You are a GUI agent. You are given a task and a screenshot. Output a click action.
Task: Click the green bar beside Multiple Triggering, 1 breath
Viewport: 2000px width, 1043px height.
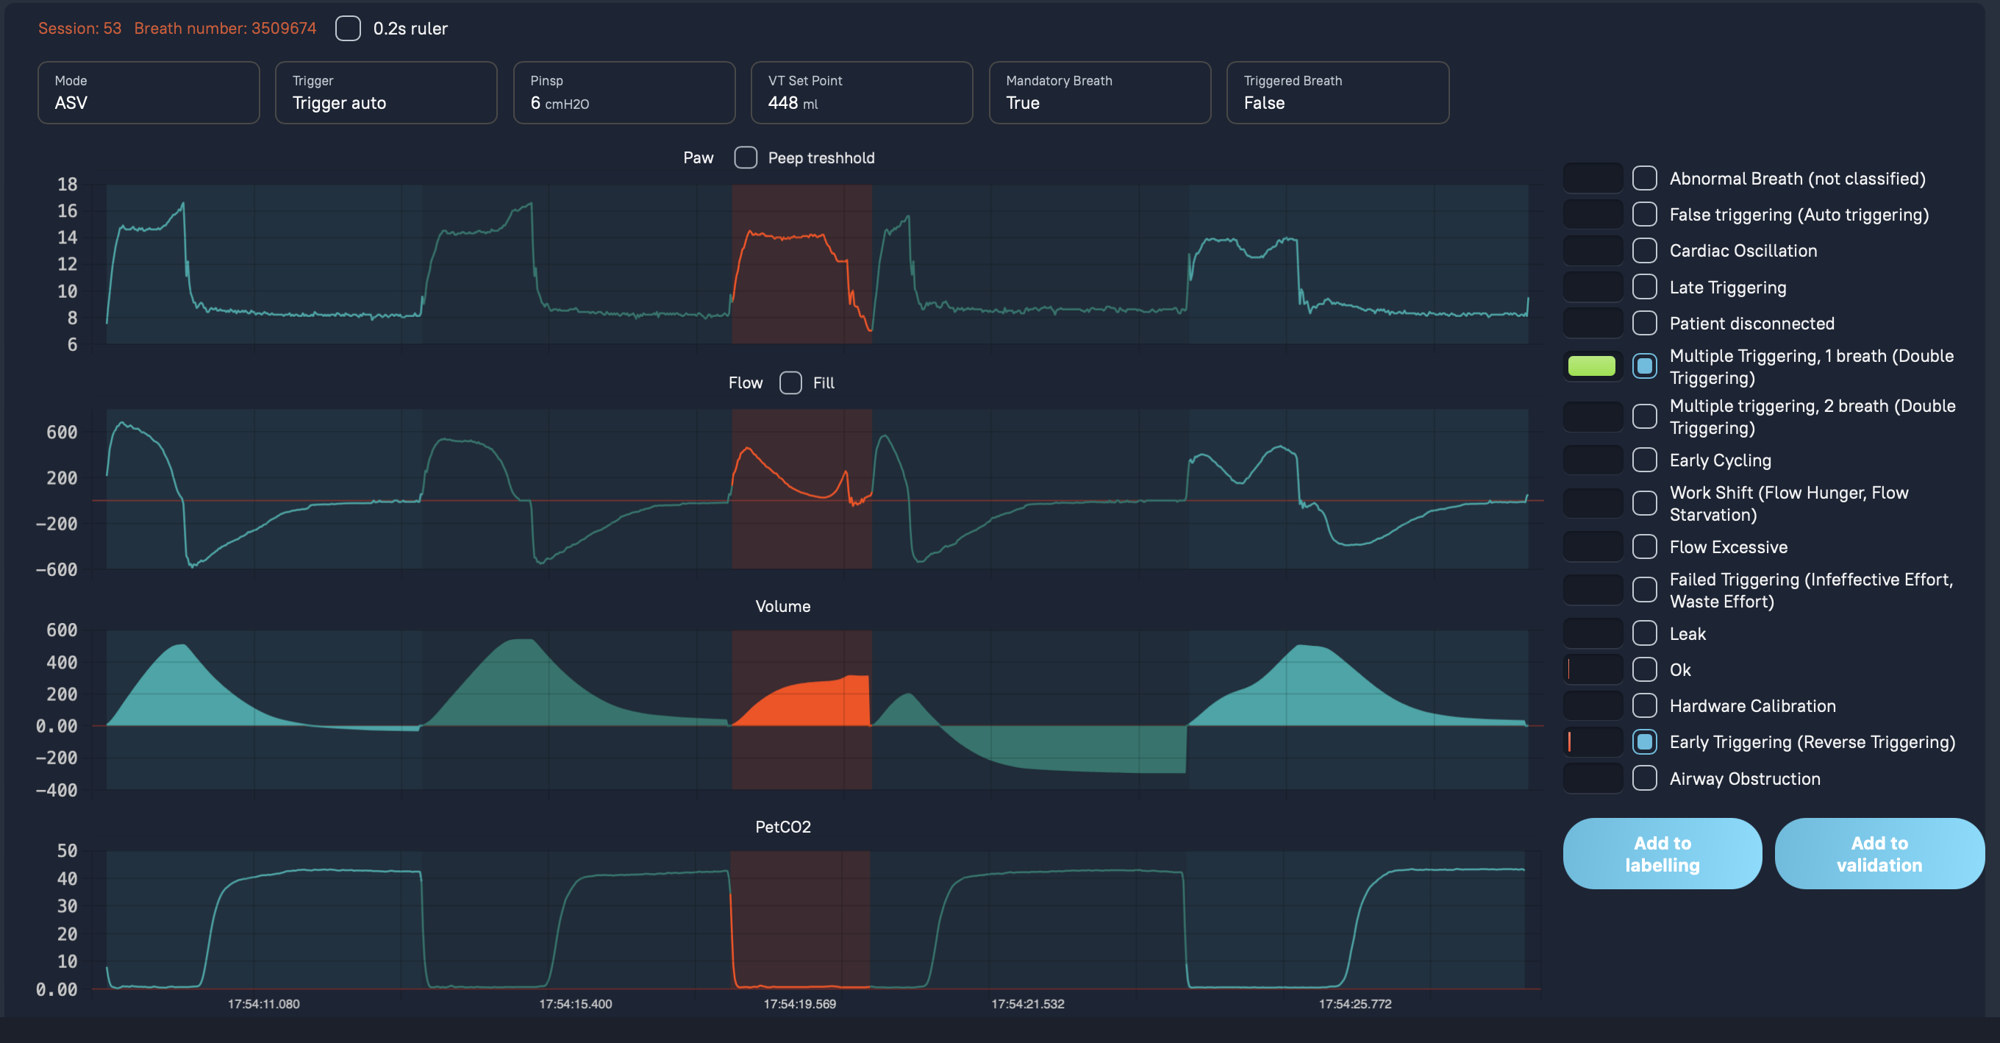1592,366
